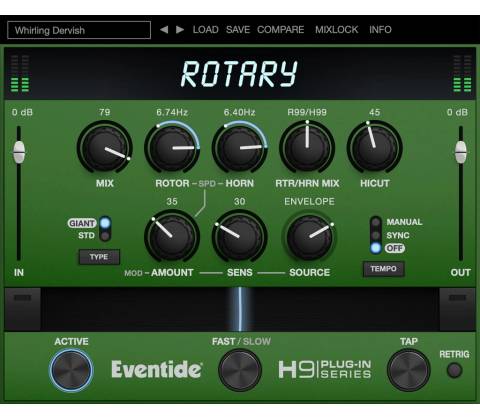Toggle COMPARE in the top bar
The height and width of the screenshot is (420, 480).
pyautogui.click(x=280, y=30)
